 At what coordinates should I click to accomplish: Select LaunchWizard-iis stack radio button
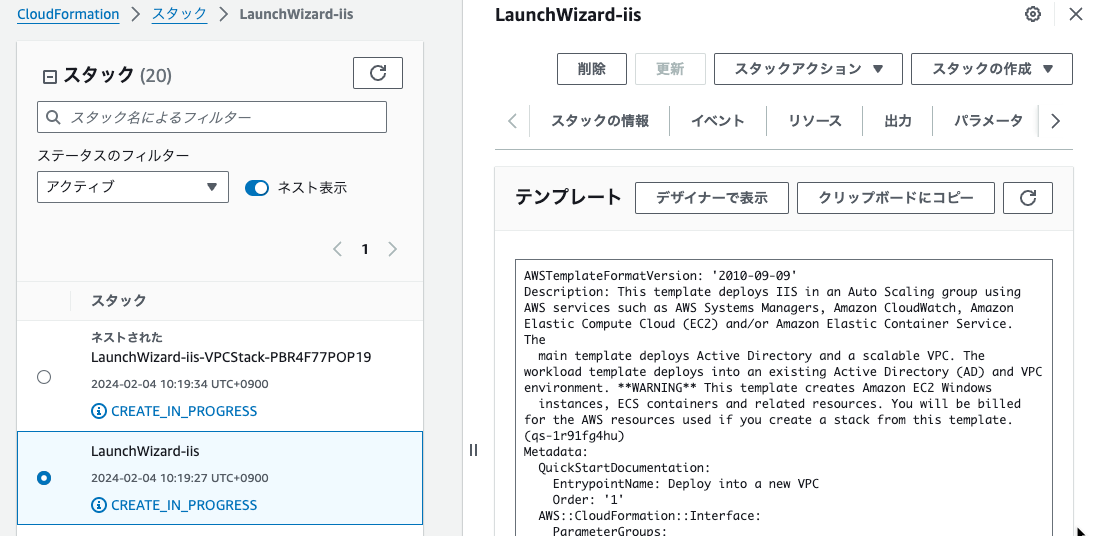(x=44, y=478)
